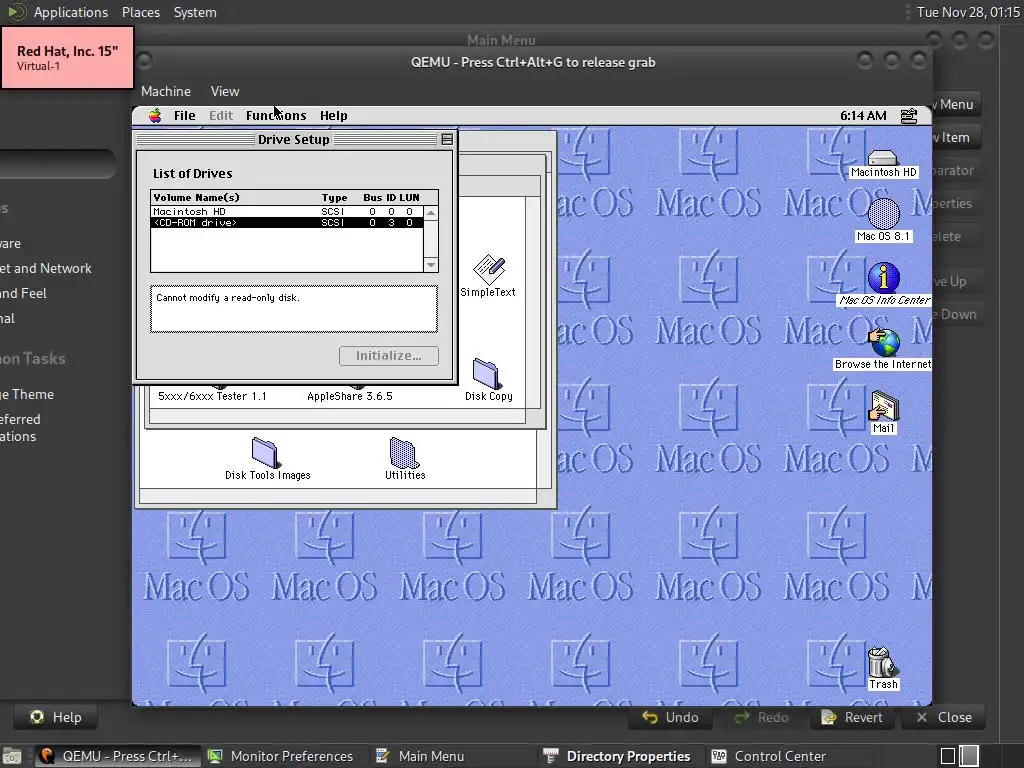Open the System menu

point(195,12)
